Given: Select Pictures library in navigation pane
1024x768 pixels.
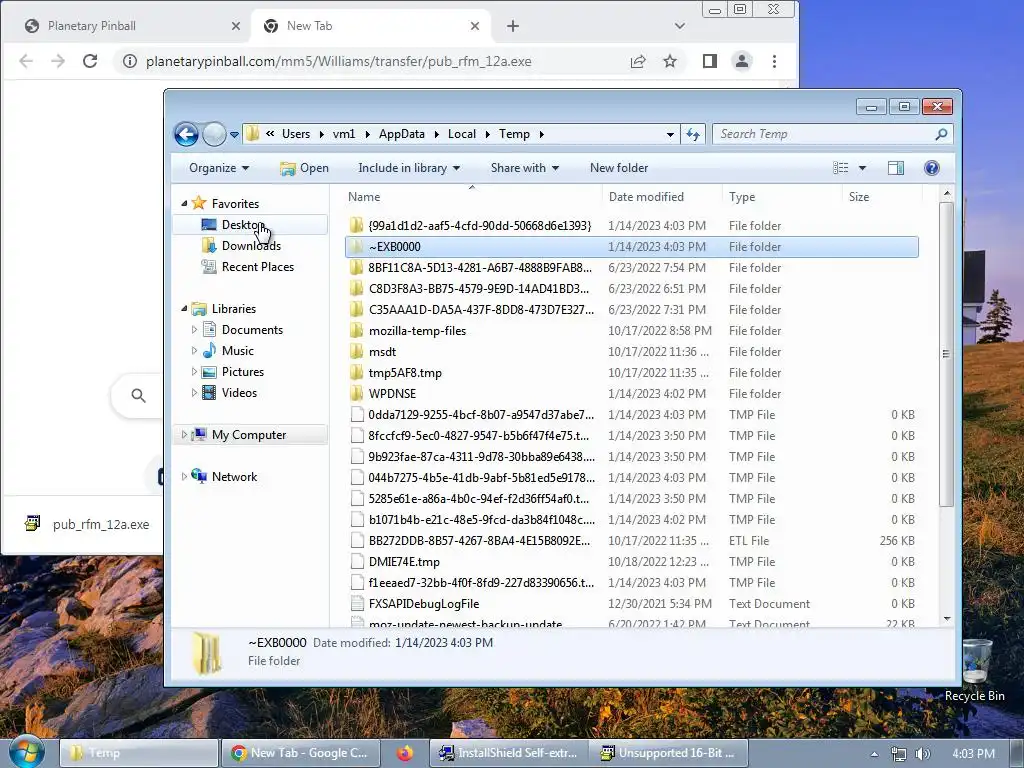Looking at the screenshot, I should 242,372.
